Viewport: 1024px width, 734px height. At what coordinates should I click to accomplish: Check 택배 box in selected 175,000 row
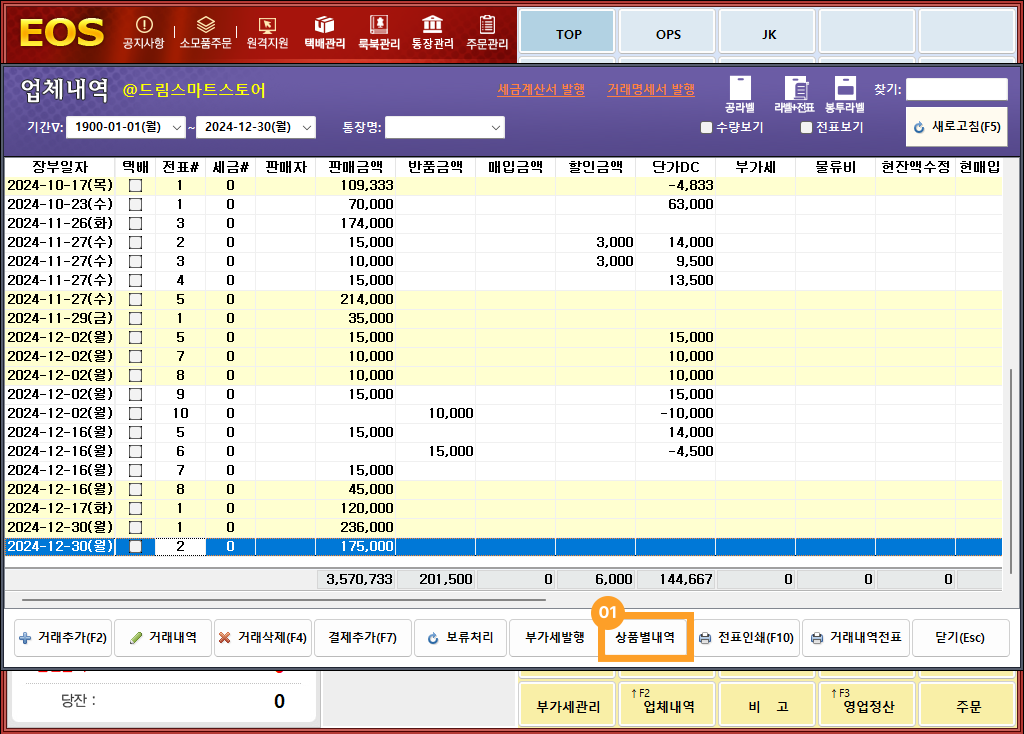tap(135, 547)
